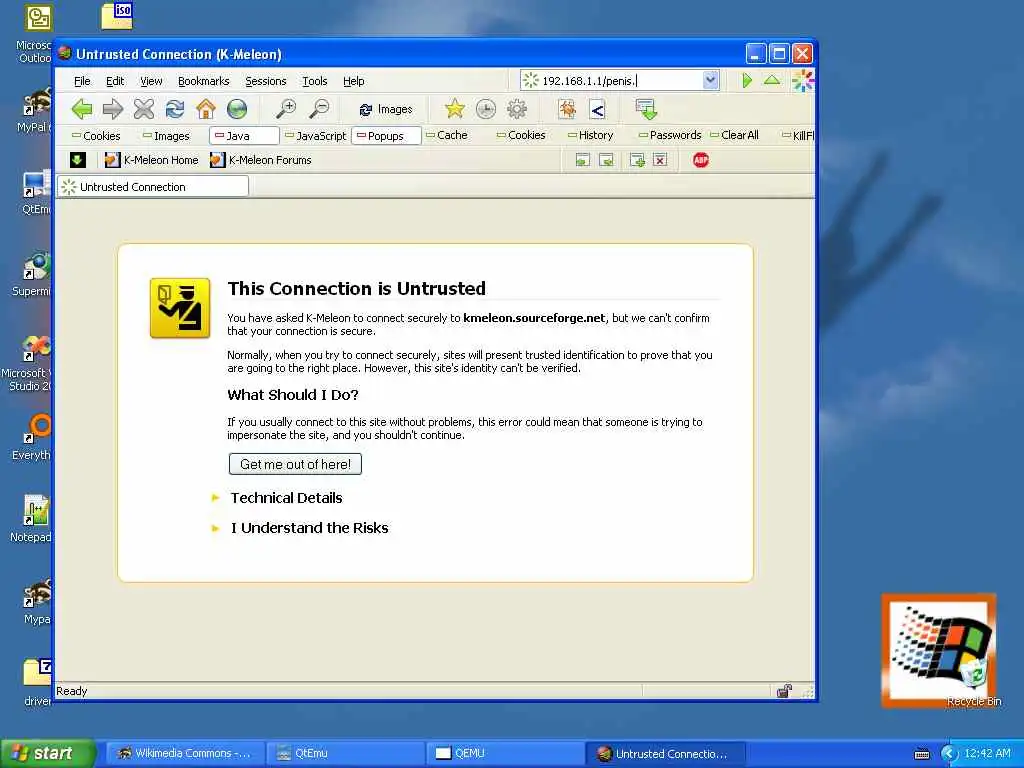This screenshot has height=768, width=1024.
Task: Click the previous tab icon
Action: click(583, 160)
